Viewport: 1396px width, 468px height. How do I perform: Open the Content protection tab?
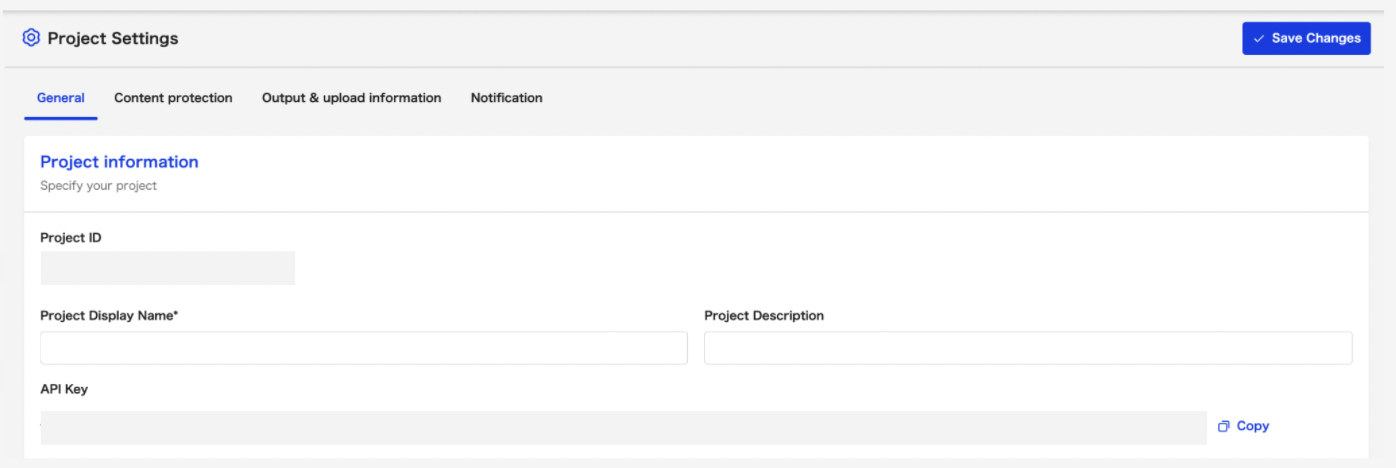173,98
